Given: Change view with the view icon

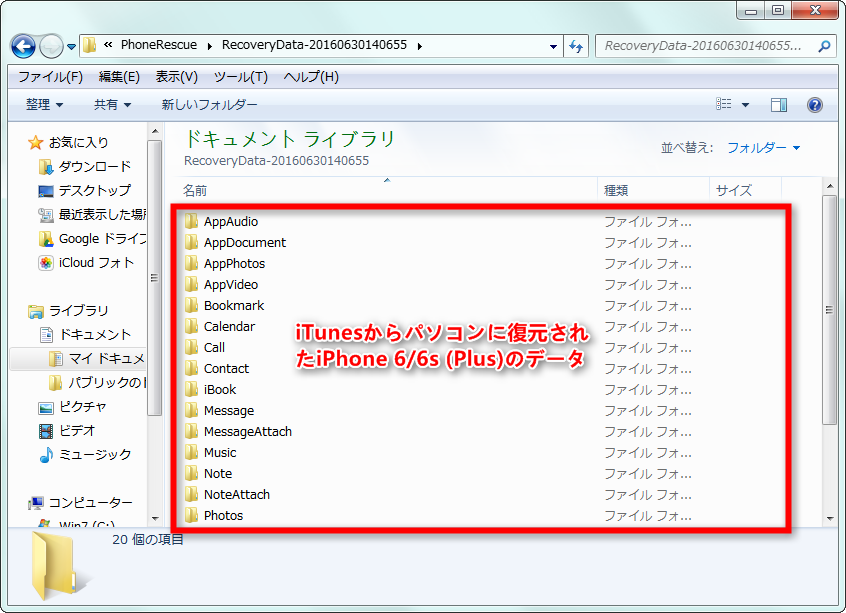Looking at the screenshot, I should [x=724, y=104].
